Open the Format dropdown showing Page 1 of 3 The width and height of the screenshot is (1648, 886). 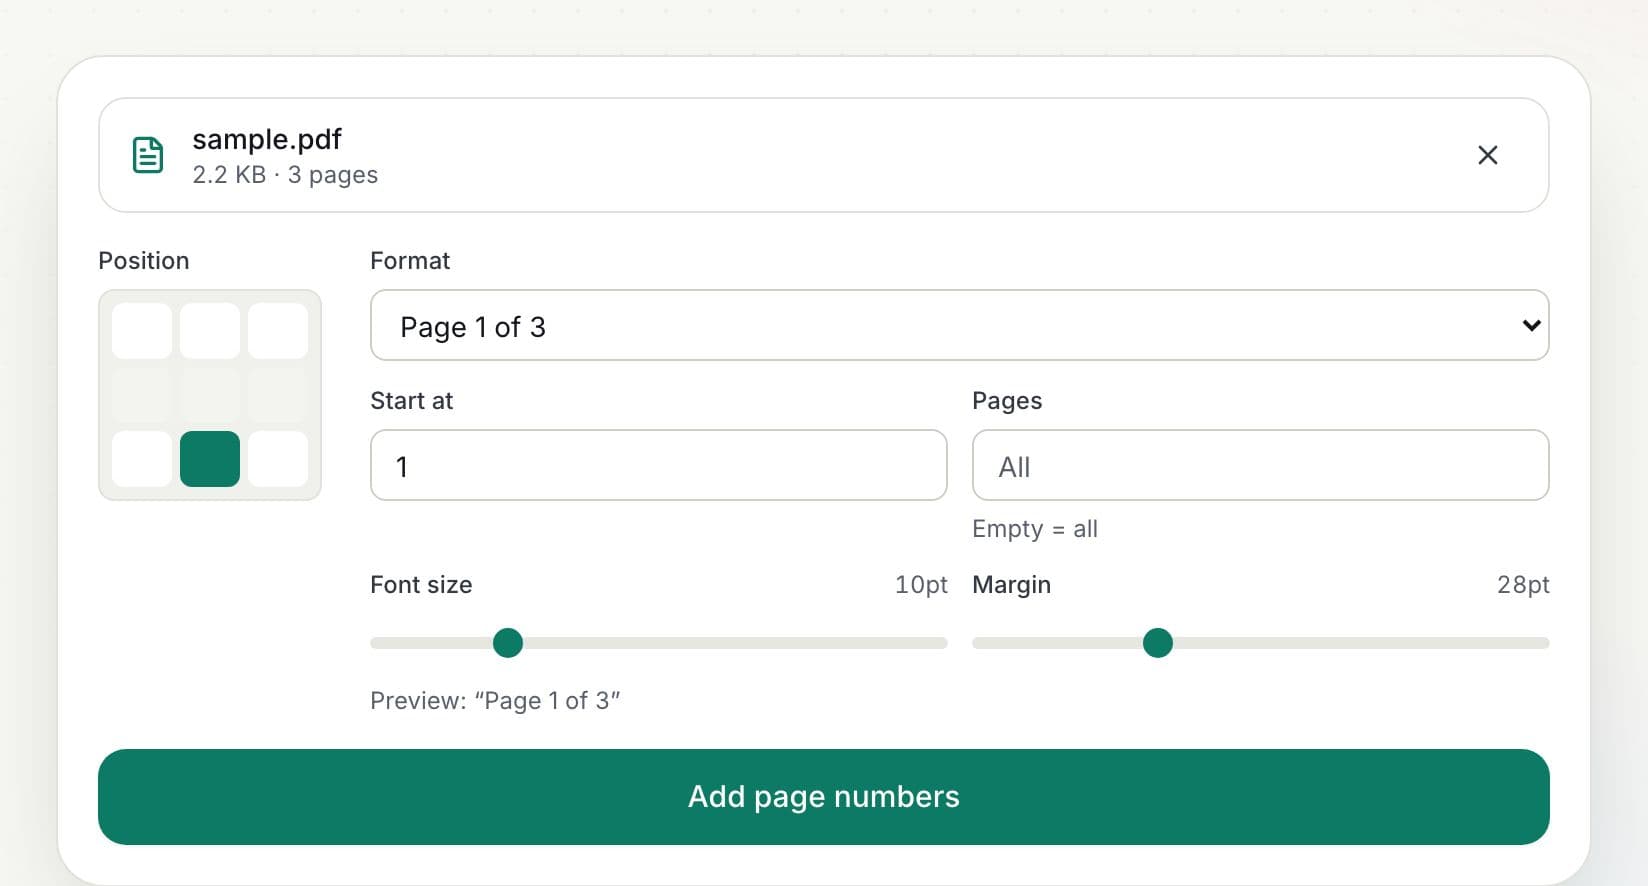tap(960, 325)
